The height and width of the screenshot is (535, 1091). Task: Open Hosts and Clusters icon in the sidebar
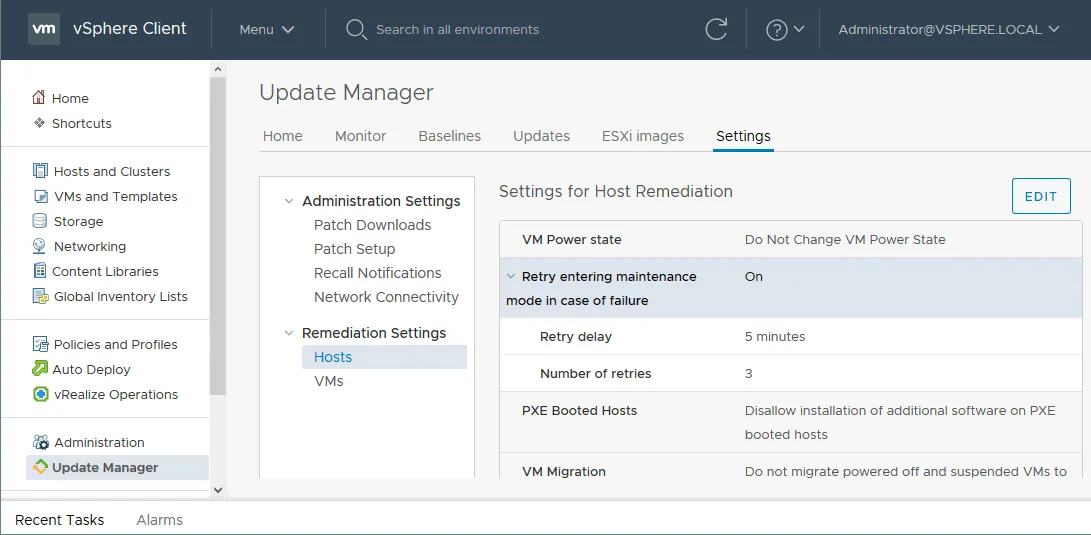(x=40, y=171)
